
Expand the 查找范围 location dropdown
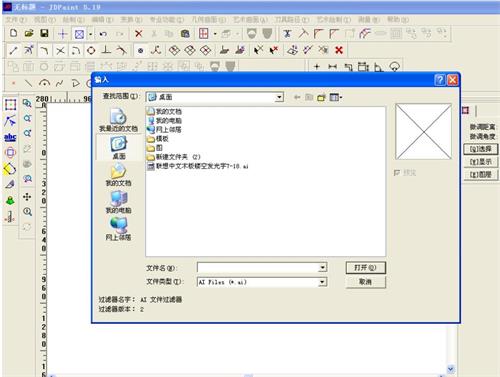279,97
